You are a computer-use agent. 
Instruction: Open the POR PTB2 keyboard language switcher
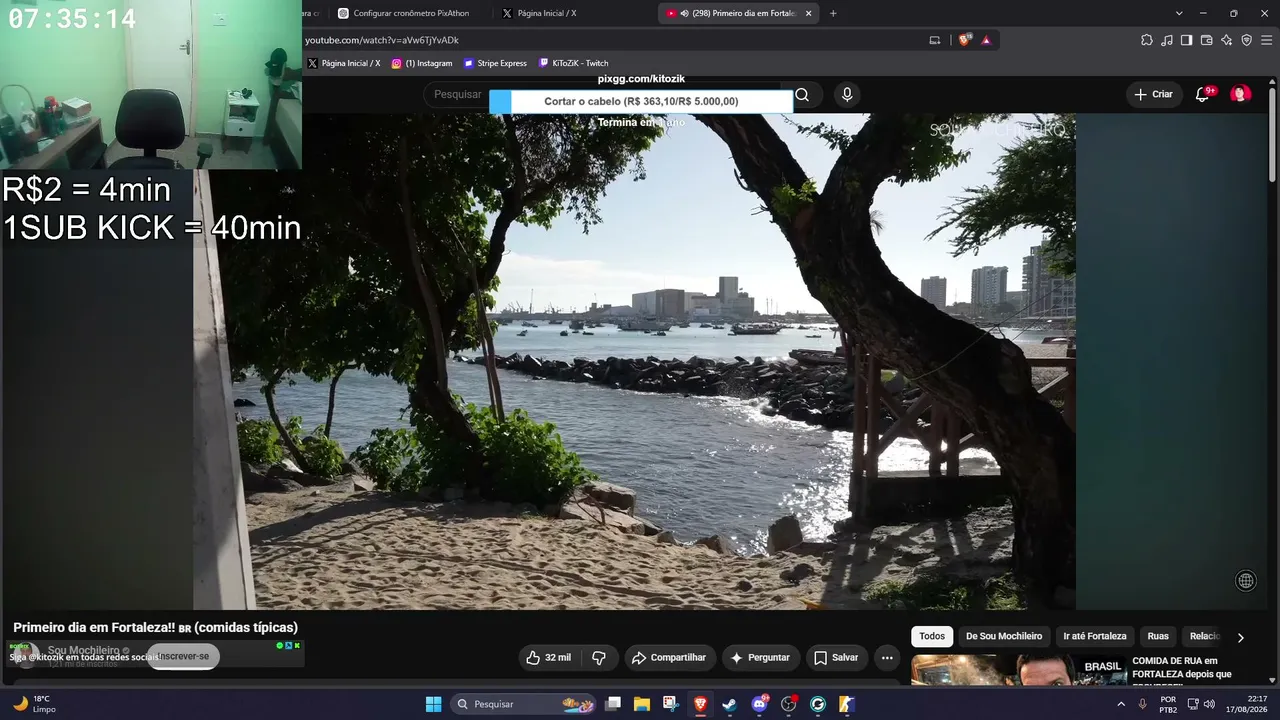tap(1168, 704)
